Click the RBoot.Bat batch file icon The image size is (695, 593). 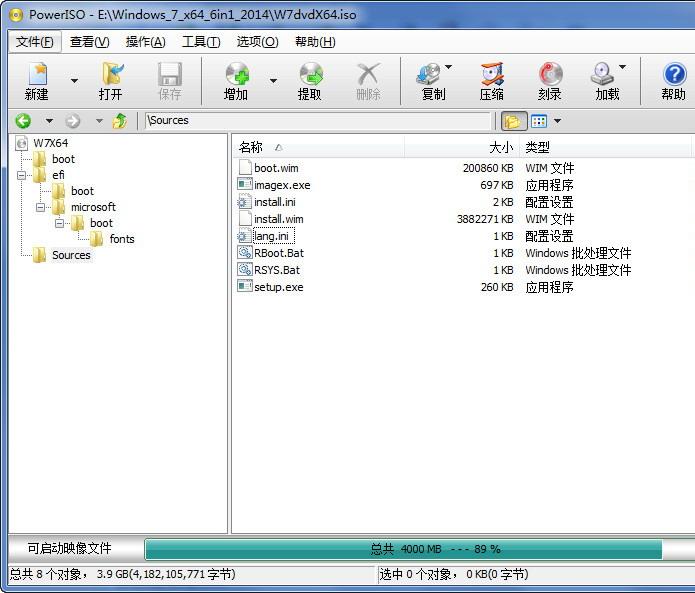coord(245,252)
